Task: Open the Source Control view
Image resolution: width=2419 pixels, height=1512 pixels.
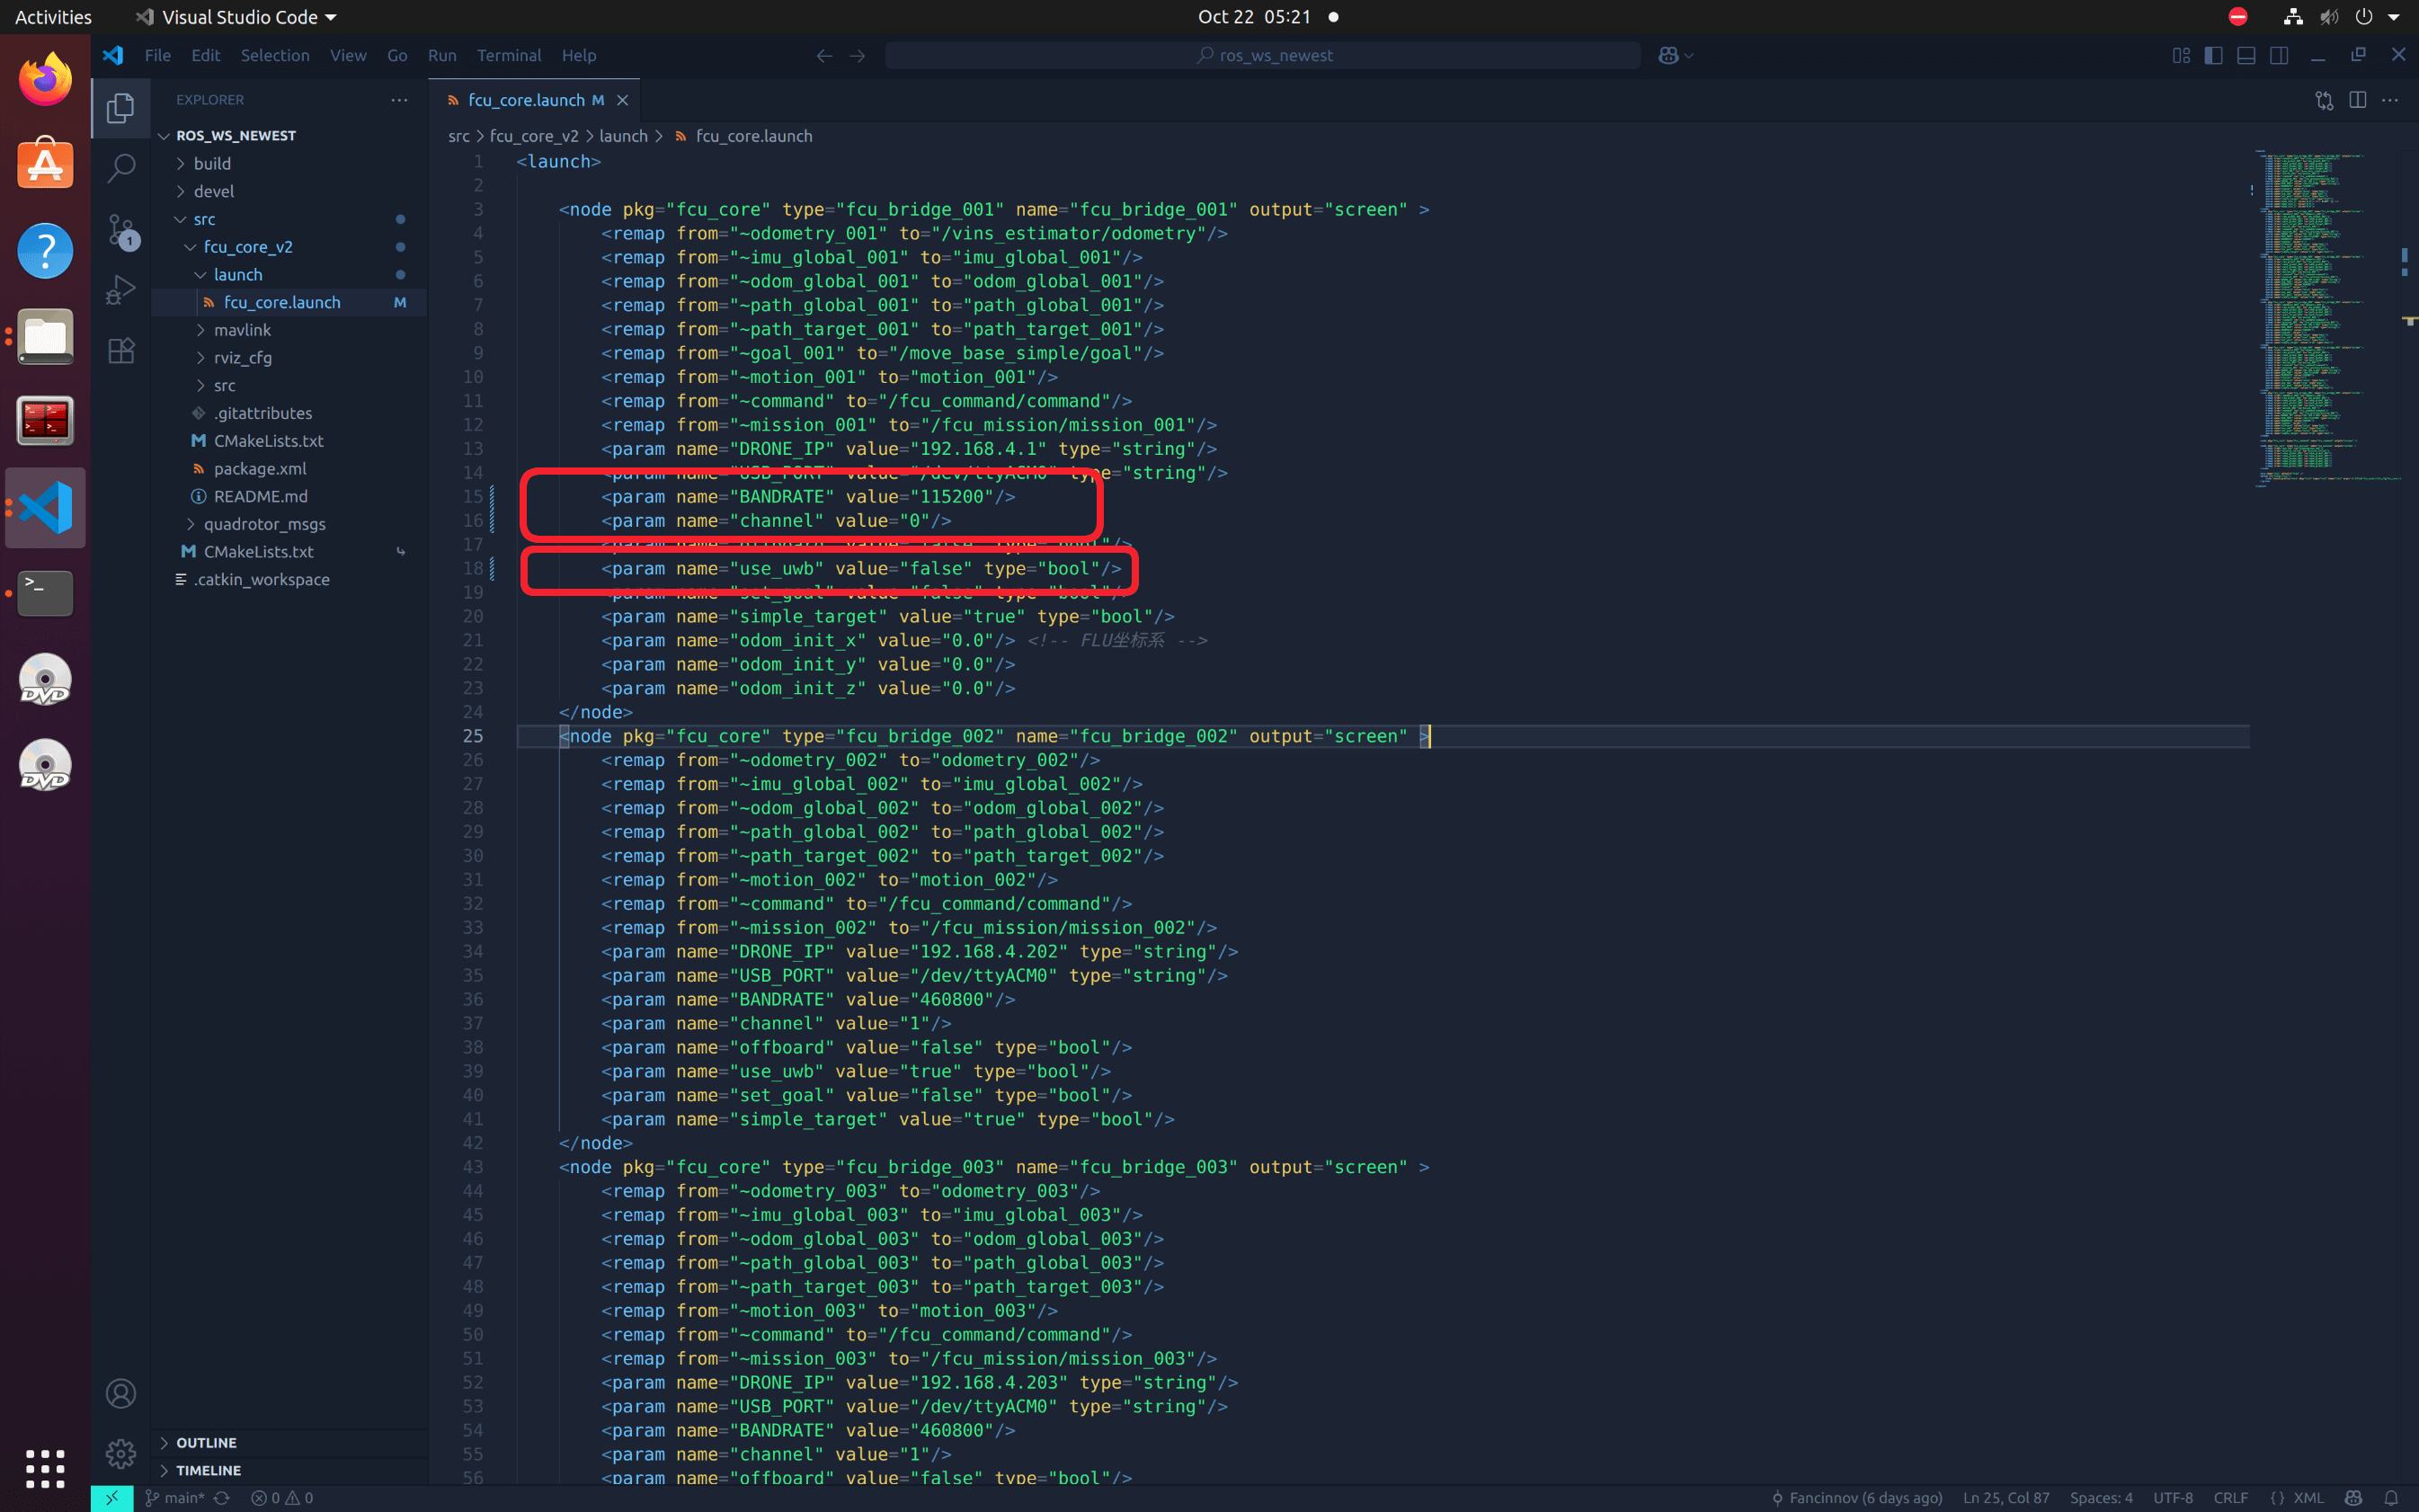Action: click(120, 230)
